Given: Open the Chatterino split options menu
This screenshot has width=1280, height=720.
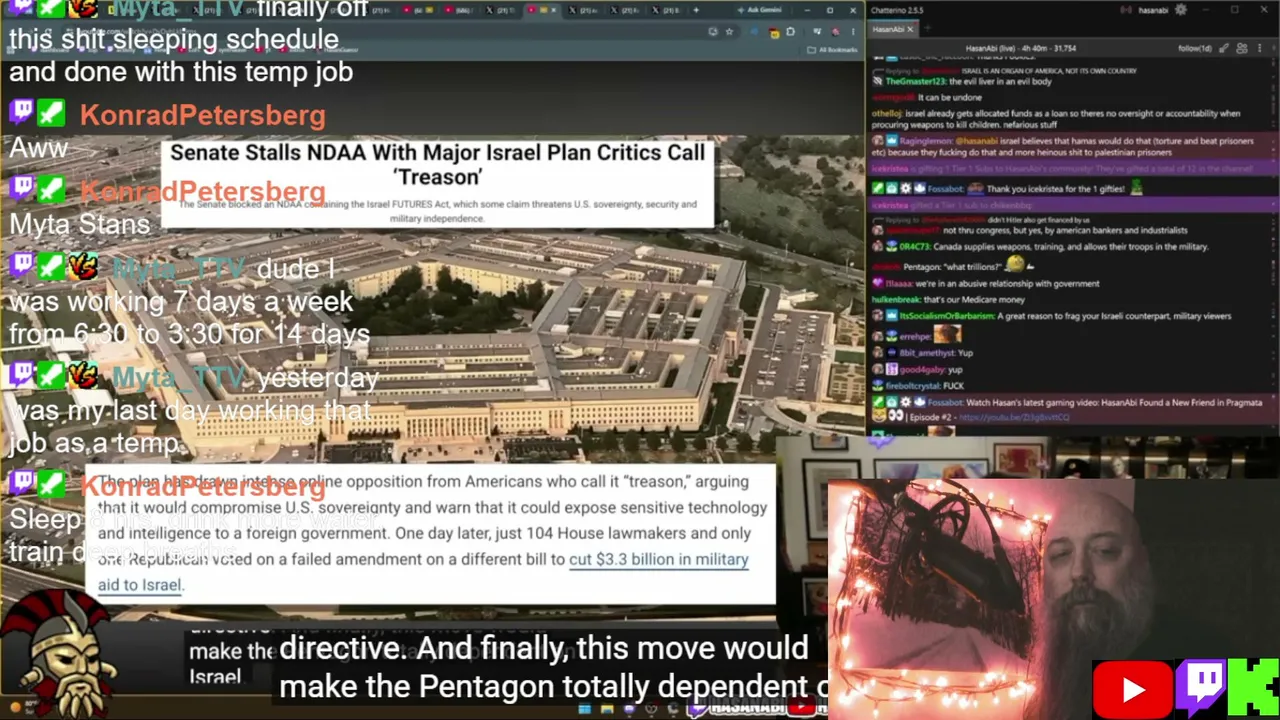Looking at the screenshot, I should [x=1258, y=48].
